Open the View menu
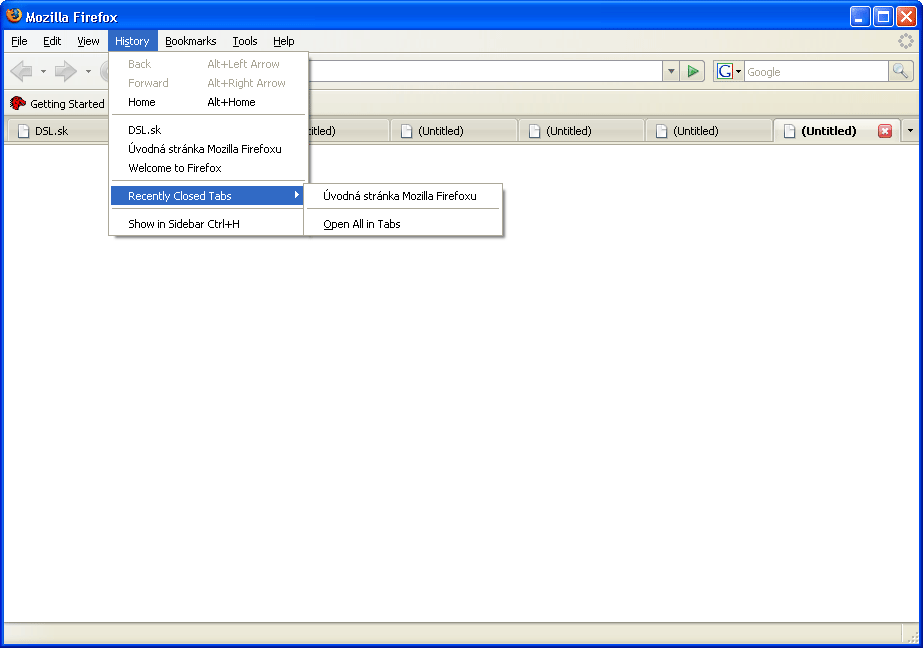 (88, 41)
